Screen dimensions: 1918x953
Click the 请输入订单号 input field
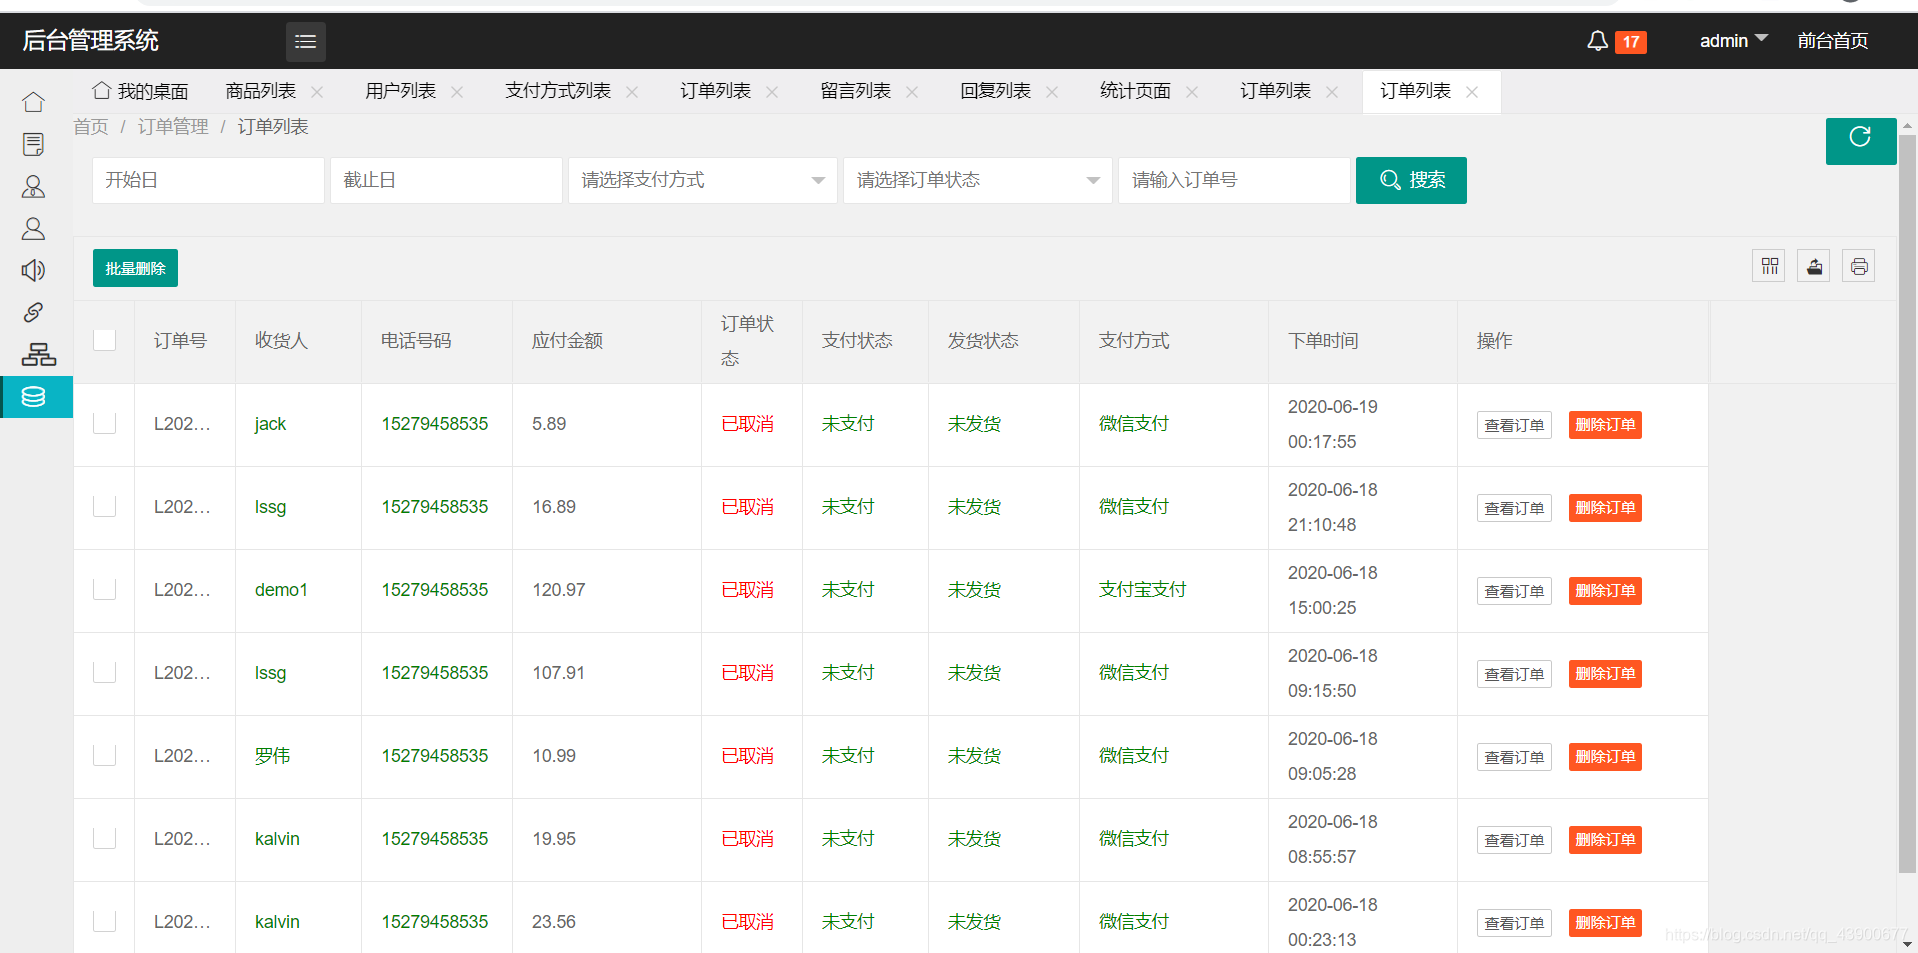coord(1234,180)
